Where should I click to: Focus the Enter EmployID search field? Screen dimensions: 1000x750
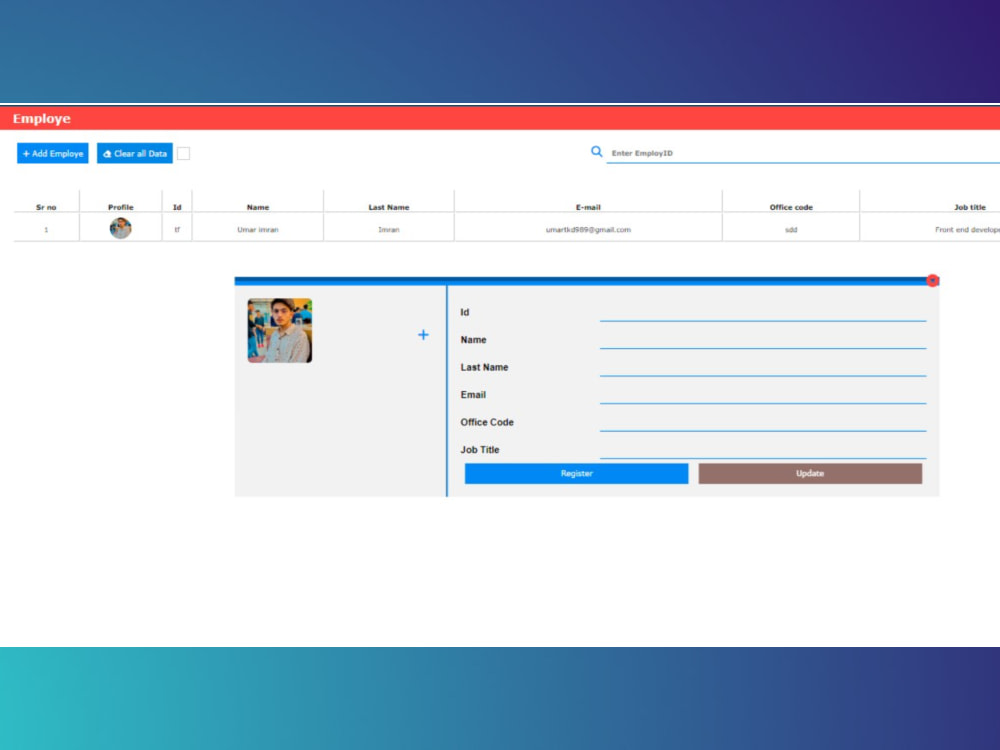point(803,153)
